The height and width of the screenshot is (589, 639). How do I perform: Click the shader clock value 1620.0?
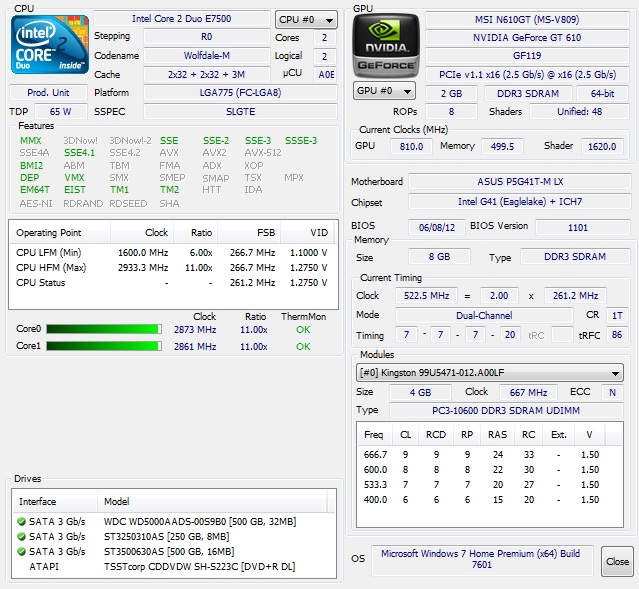[x=602, y=146]
